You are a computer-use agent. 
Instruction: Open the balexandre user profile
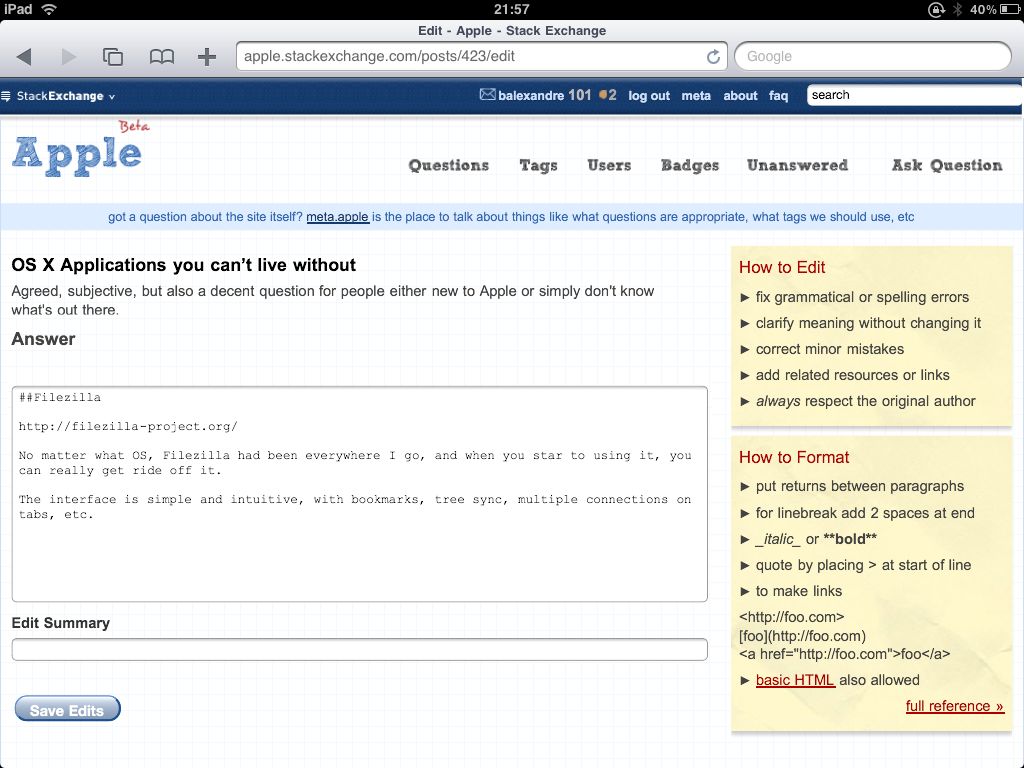[530, 95]
